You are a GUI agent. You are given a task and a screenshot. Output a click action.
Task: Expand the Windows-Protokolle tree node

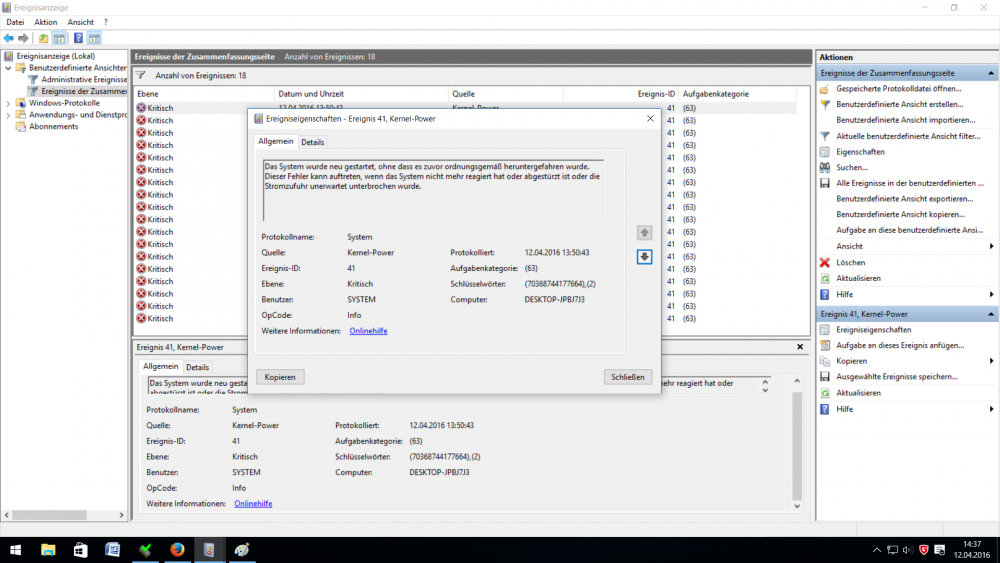coord(9,103)
